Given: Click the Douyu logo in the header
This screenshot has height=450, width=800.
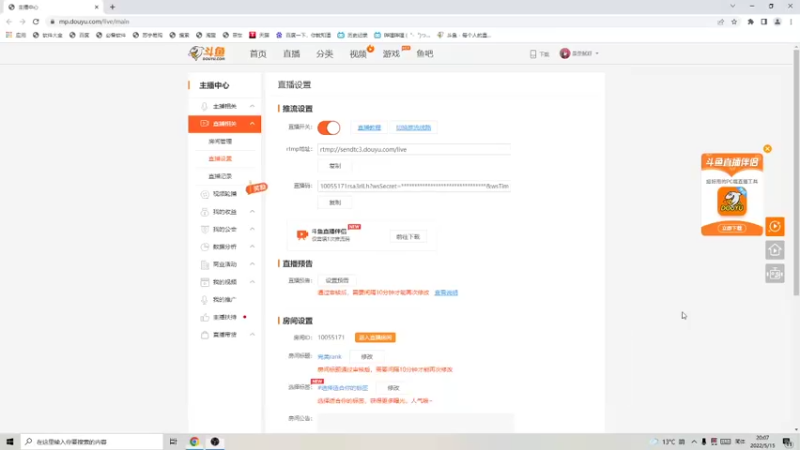Looking at the screenshot, I should [207, 53].
